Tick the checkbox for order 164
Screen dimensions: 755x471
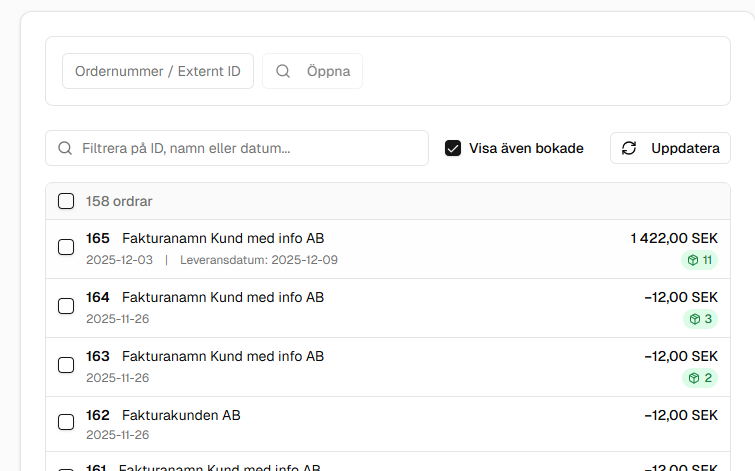pyautogui.click(x=66, y=306)
